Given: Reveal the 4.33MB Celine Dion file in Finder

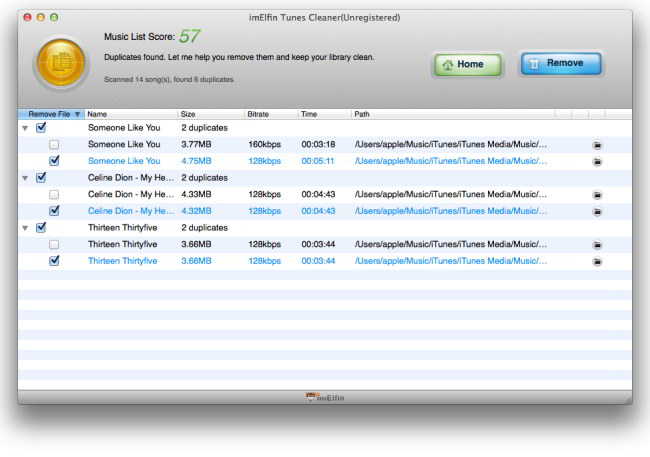Looking at the screenshot, I should pyautogui.click(x=597, y=194).
